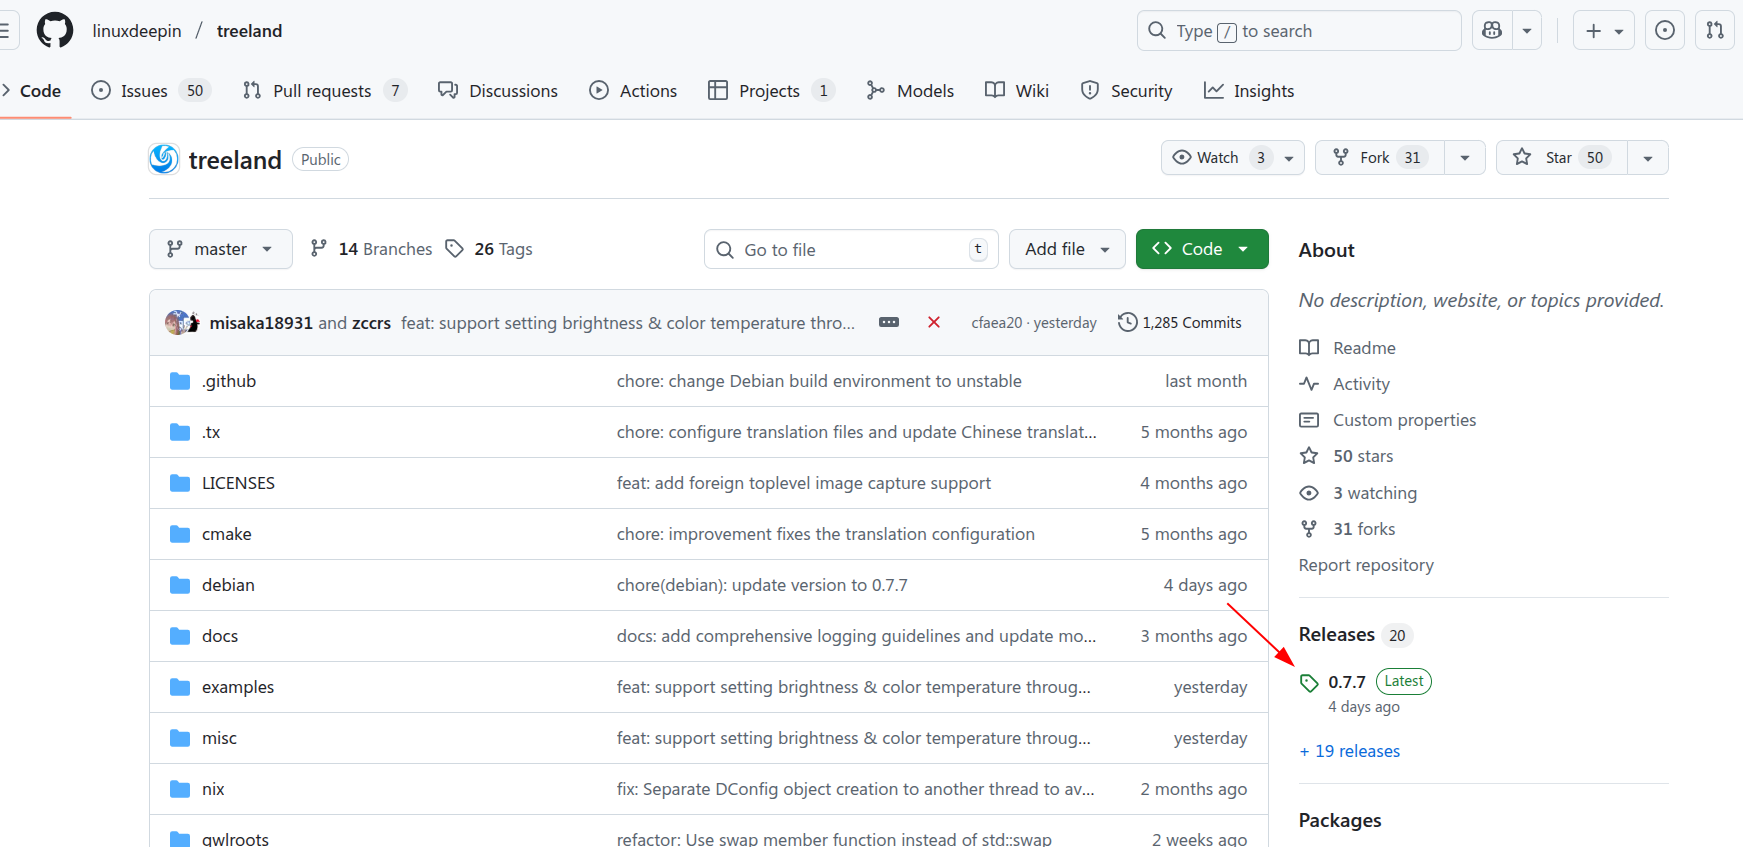
Task: Expand the Add file dropdown
Action: [1067, 249]
